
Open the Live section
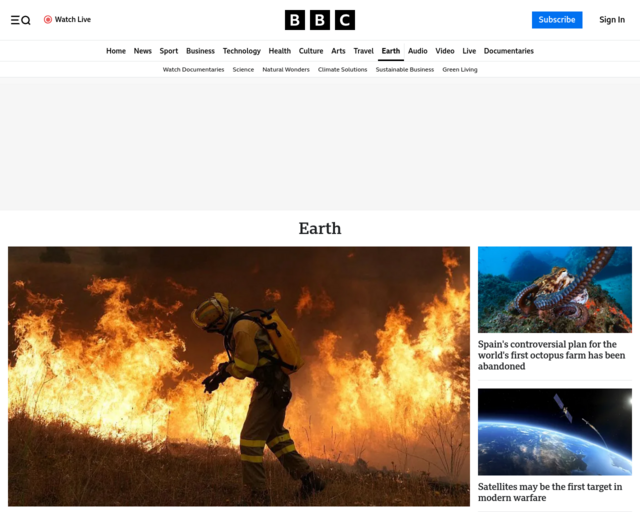click(469, 51)
